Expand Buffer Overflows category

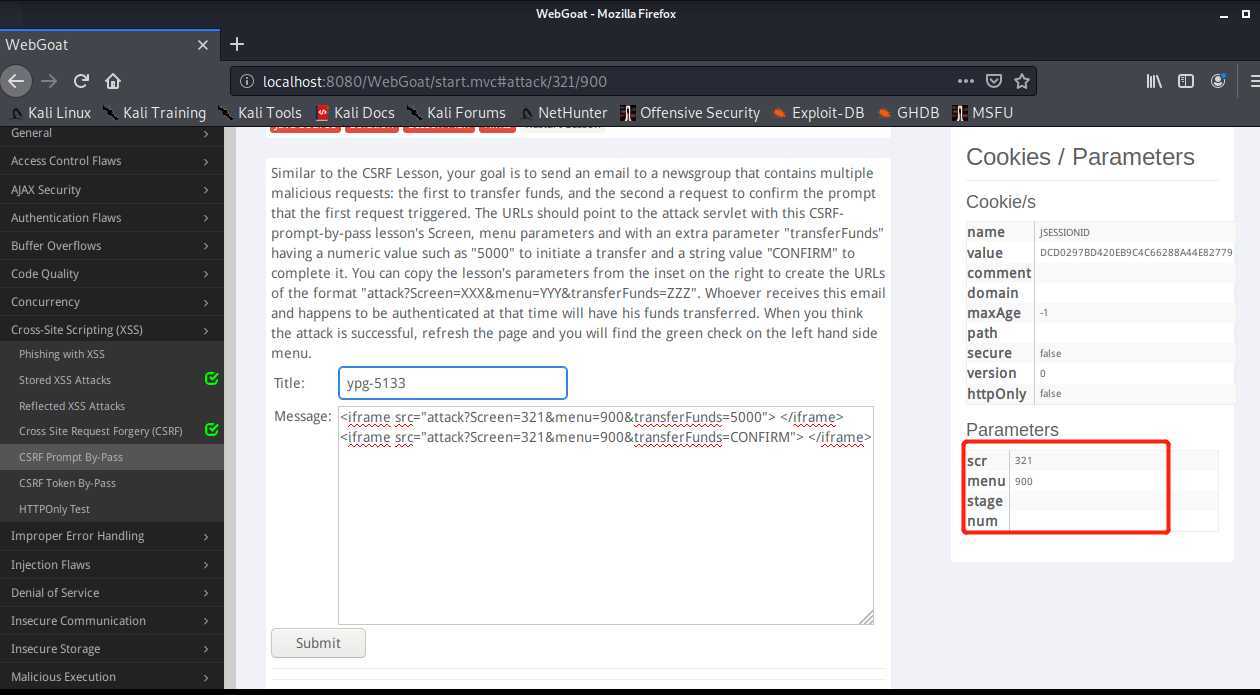[x=112, y=245]
